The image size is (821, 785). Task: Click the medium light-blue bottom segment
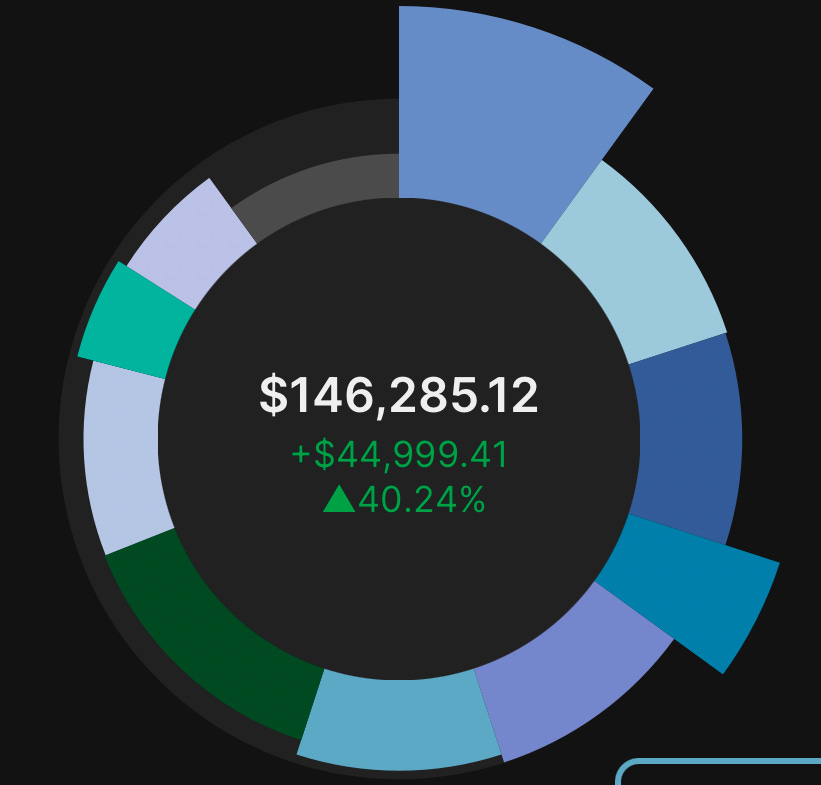tap(399, 723)
